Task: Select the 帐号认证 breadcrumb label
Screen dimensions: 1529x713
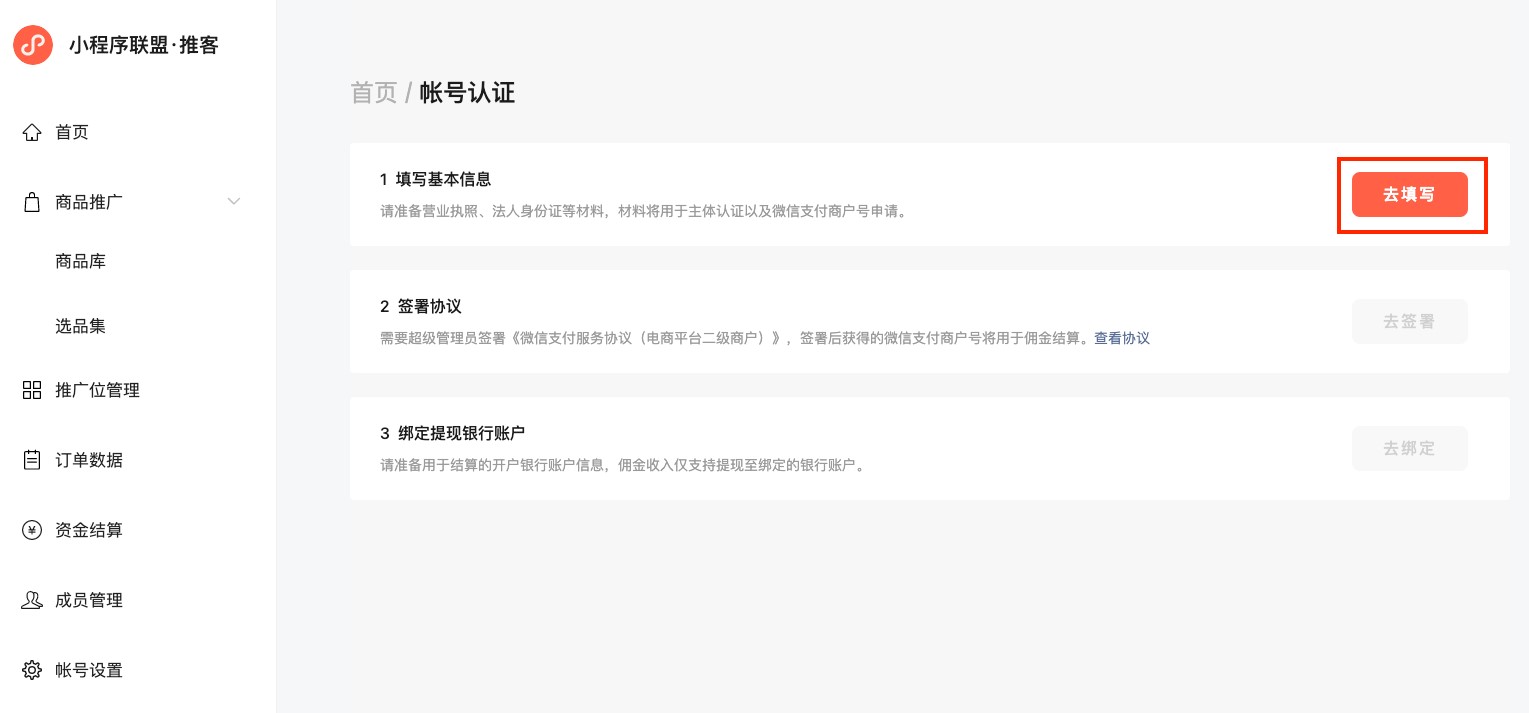Action: pyautogui.click(x=467, y=93)
